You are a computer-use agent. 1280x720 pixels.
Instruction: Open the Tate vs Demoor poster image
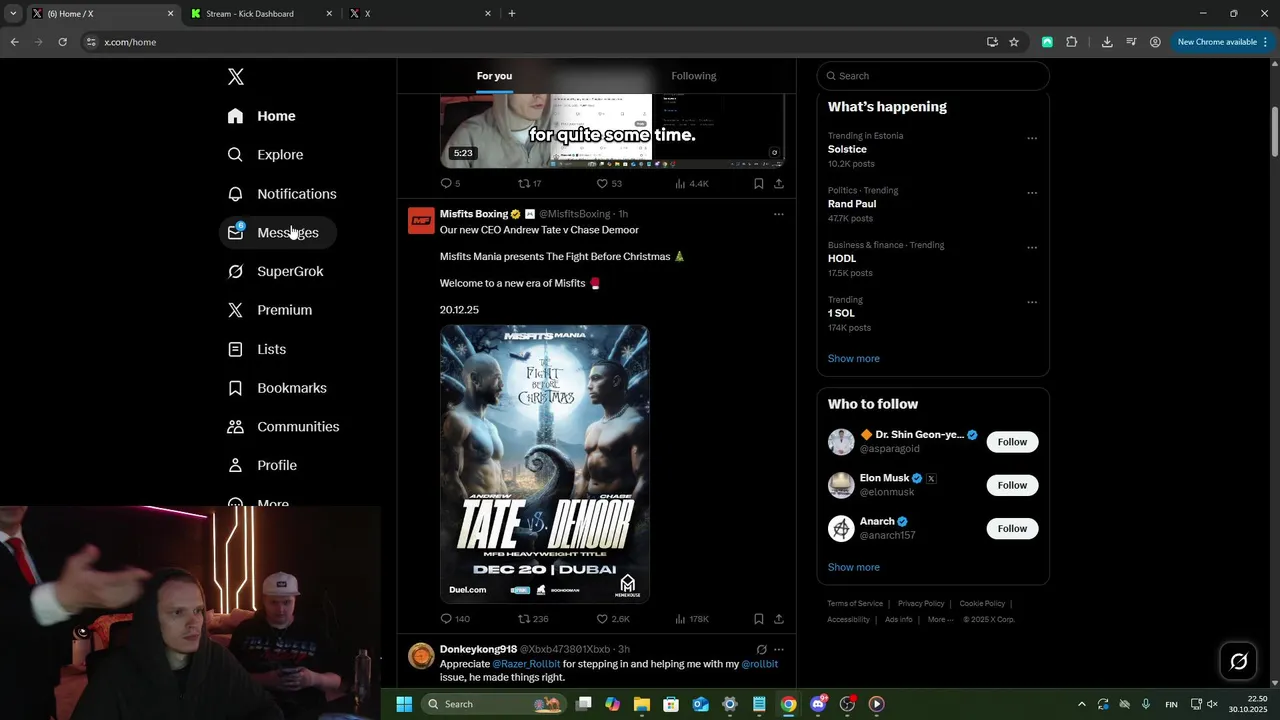point(545,464)
